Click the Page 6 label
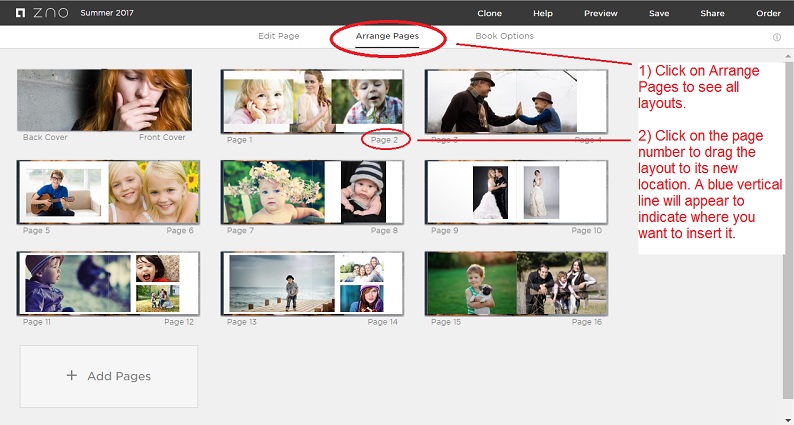Image resolution: width=794 pixels, height=425 pixels. [x=180, y=230]
